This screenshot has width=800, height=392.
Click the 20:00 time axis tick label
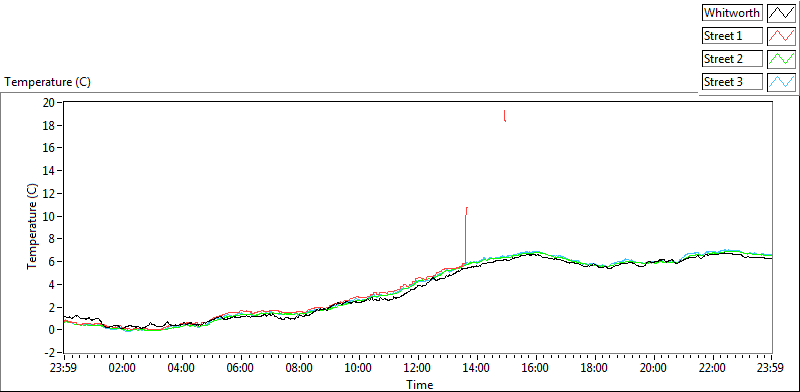654,368
